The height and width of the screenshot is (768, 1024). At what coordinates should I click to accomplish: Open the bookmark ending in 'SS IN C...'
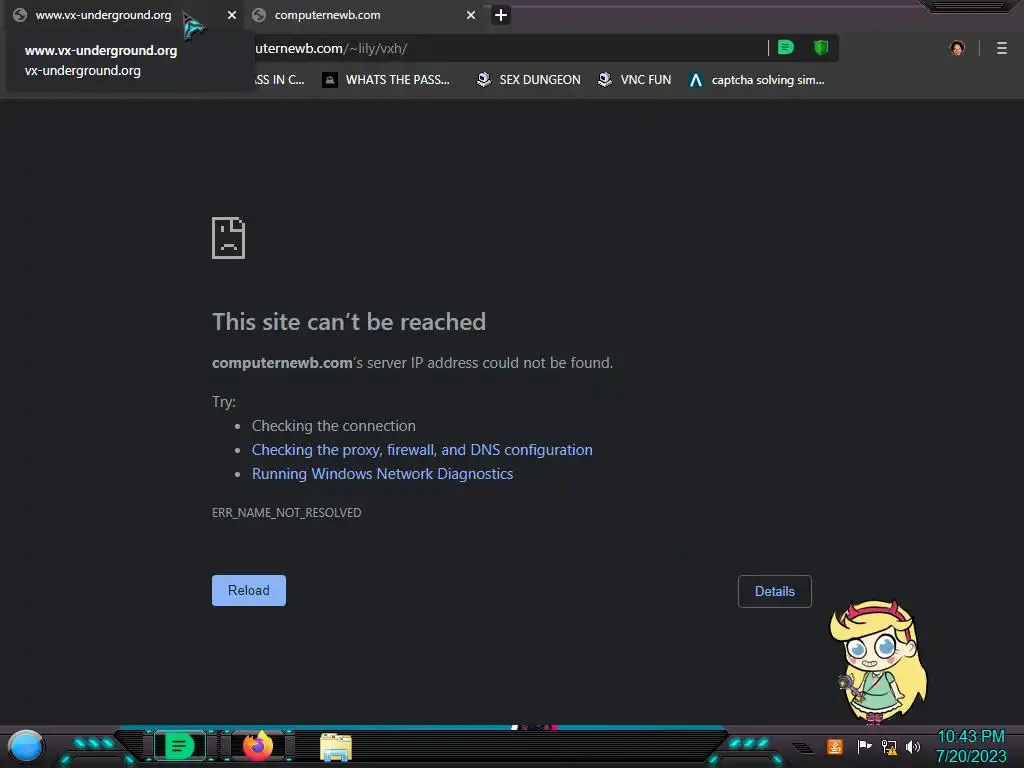click(280, 80)
